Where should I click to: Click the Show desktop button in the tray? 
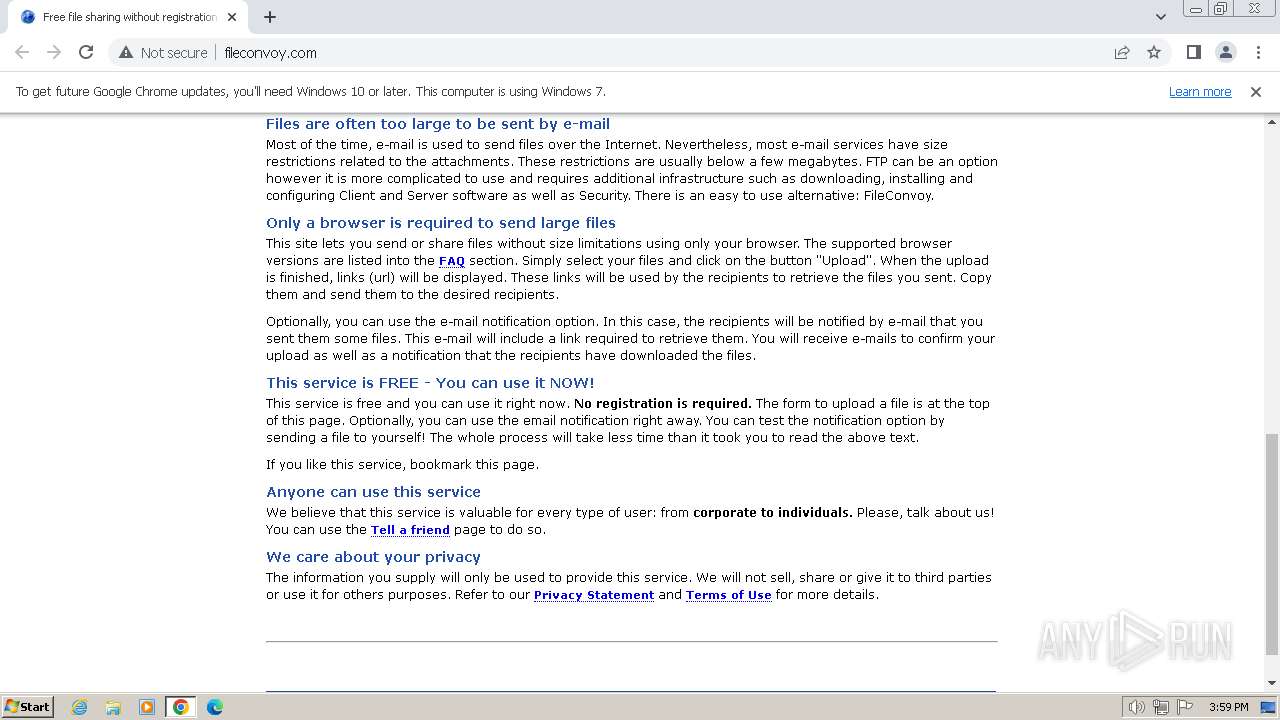(1269, 707)
